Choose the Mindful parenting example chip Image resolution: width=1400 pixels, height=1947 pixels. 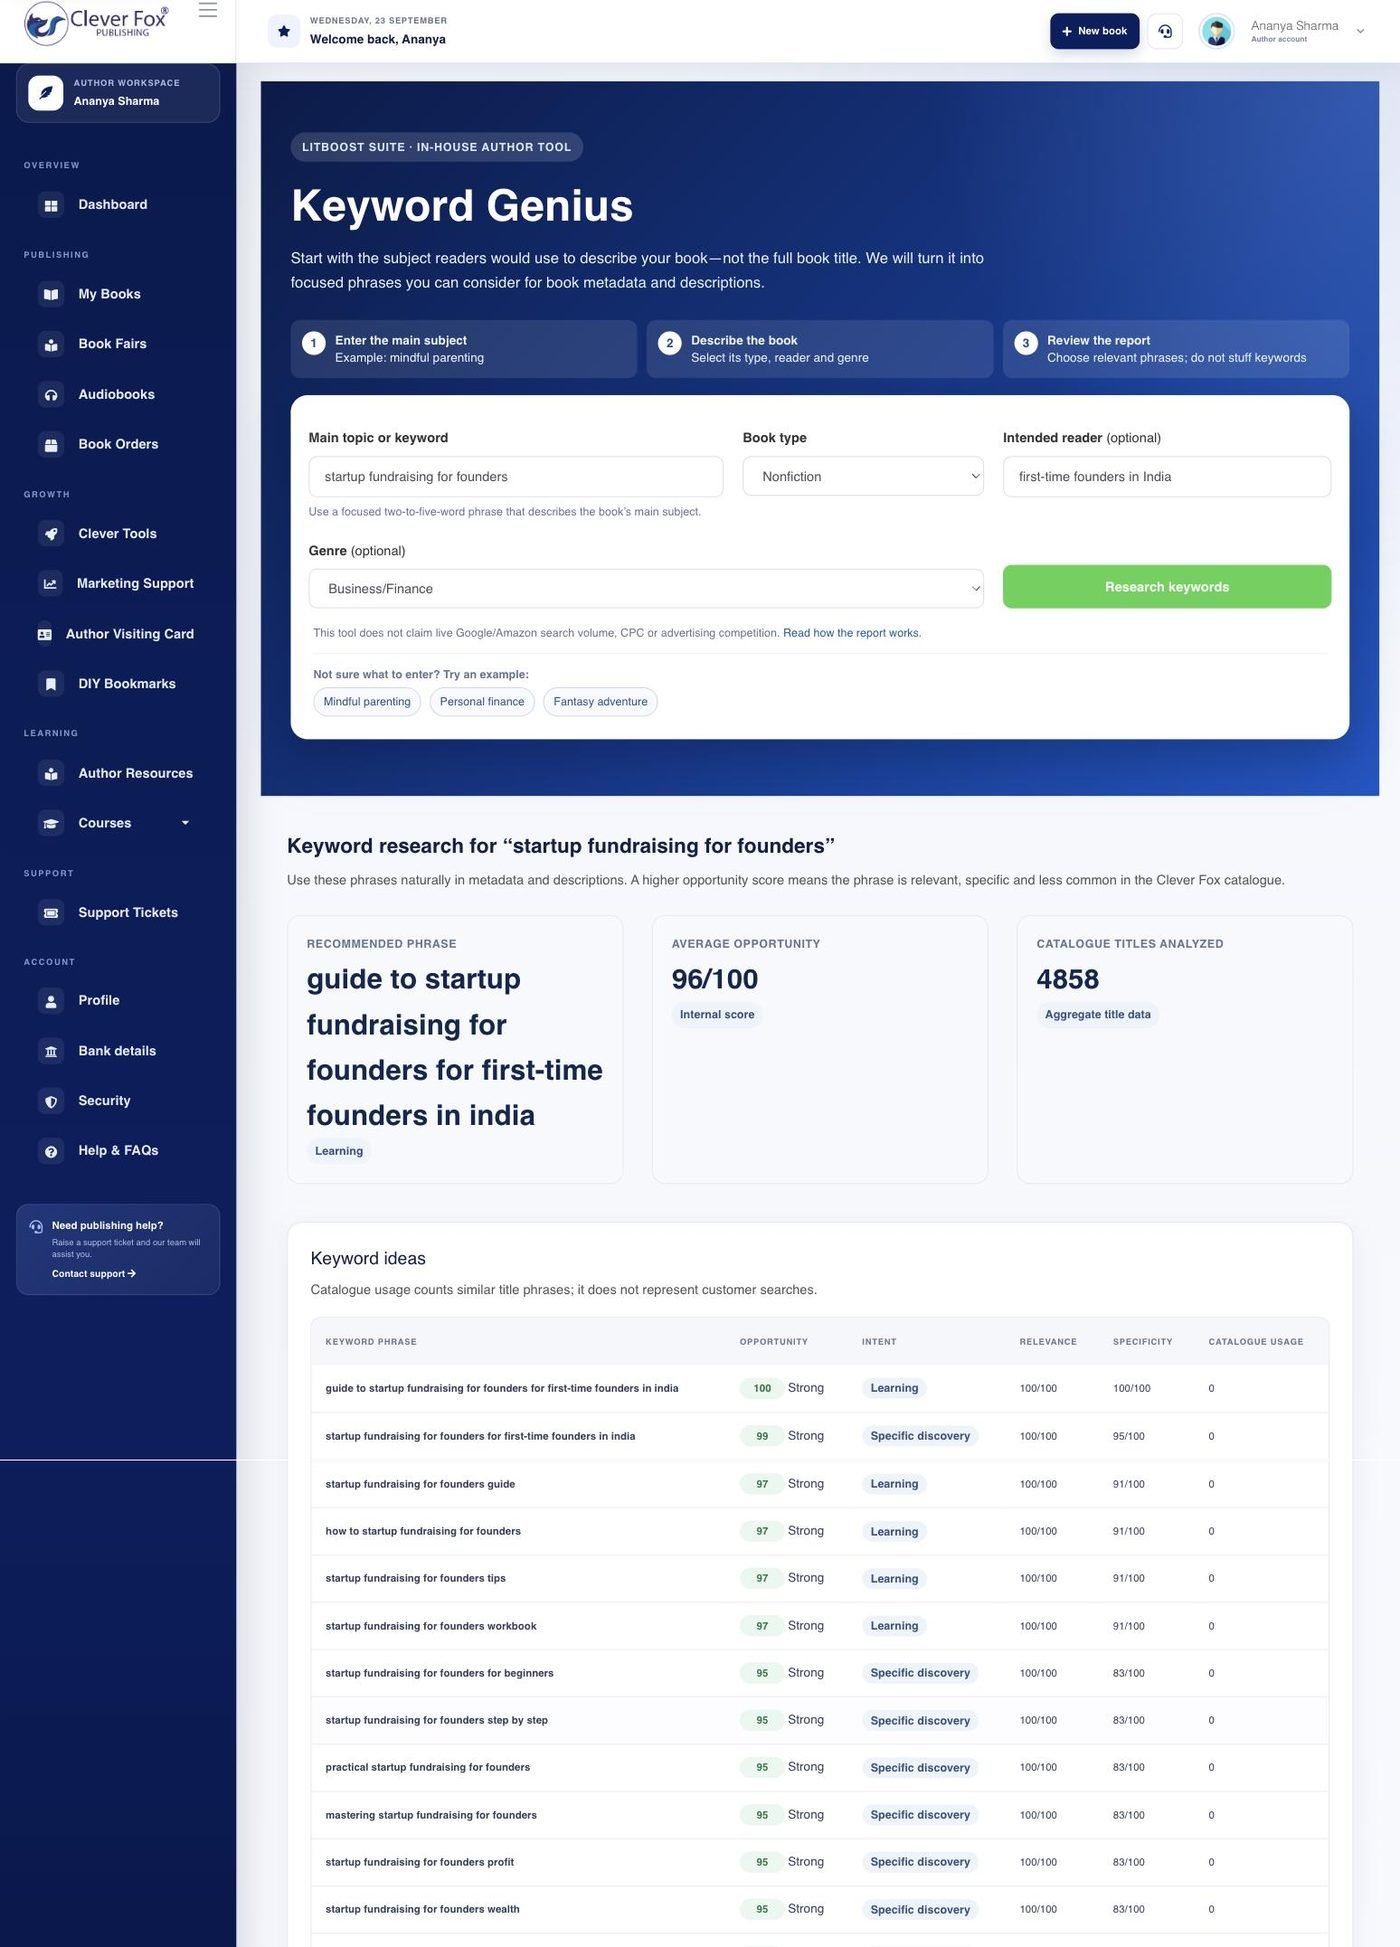coord(367,702)
